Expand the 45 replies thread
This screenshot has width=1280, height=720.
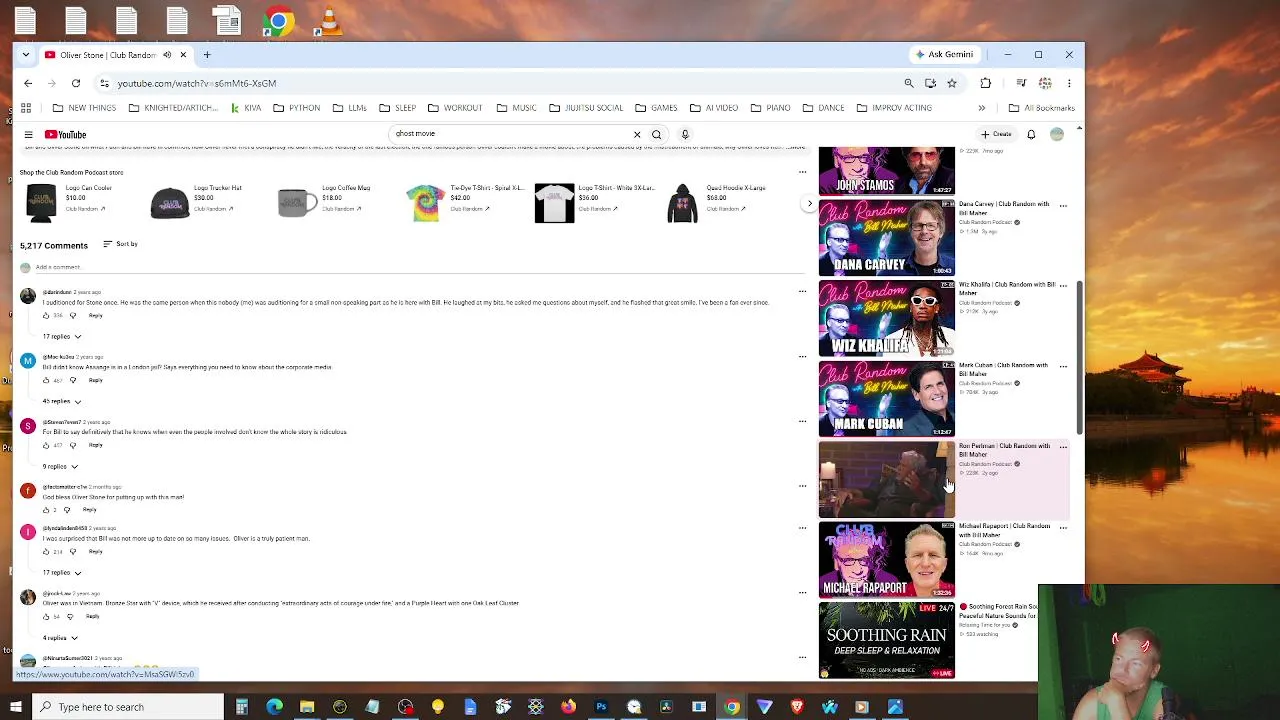pyautogui.click(x=62, y=402)
